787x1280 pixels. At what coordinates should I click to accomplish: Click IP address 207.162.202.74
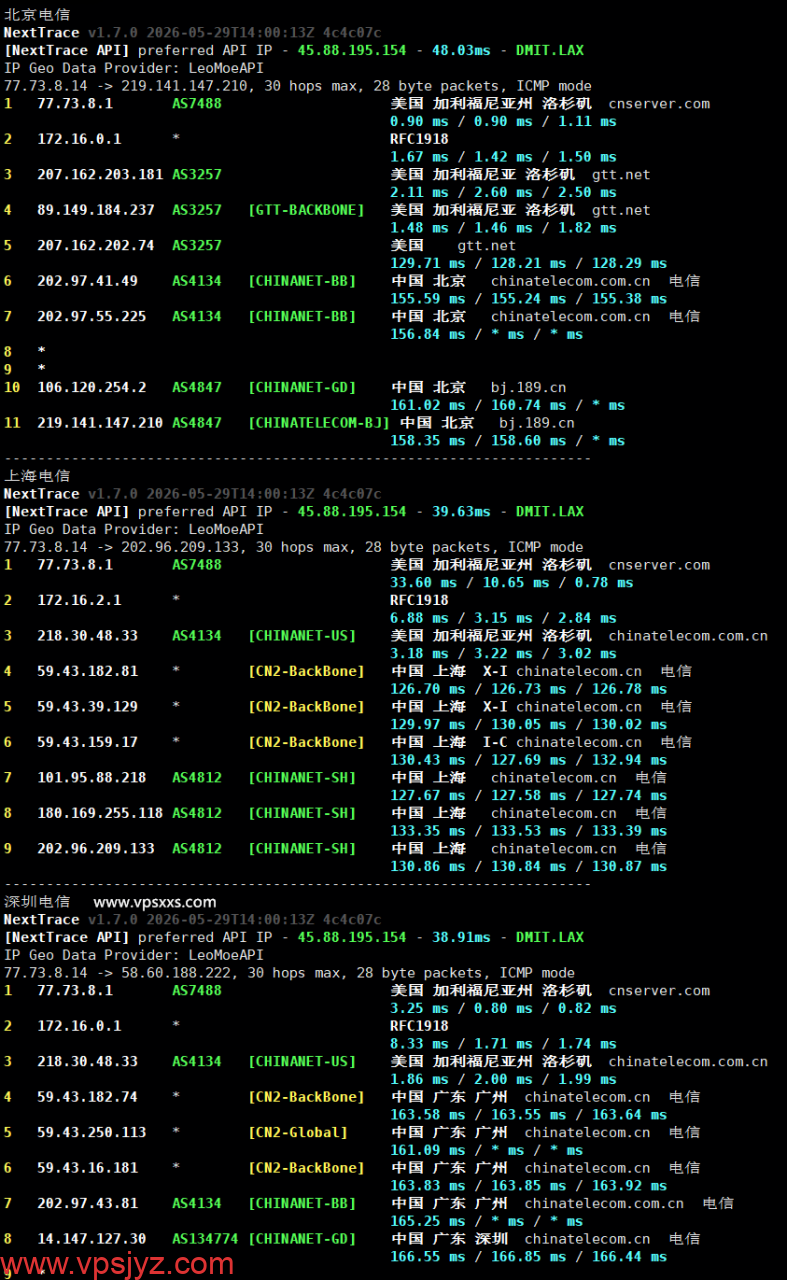point(96,245)
